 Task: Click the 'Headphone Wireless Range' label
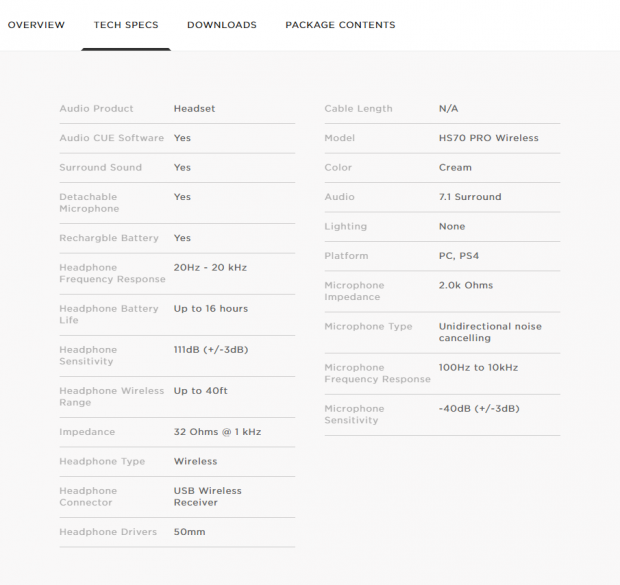pos(112,397)
